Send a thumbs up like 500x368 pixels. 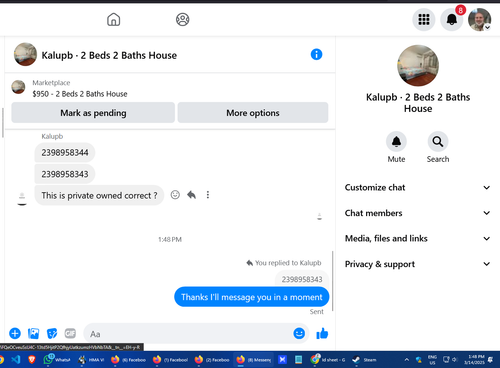322,333
